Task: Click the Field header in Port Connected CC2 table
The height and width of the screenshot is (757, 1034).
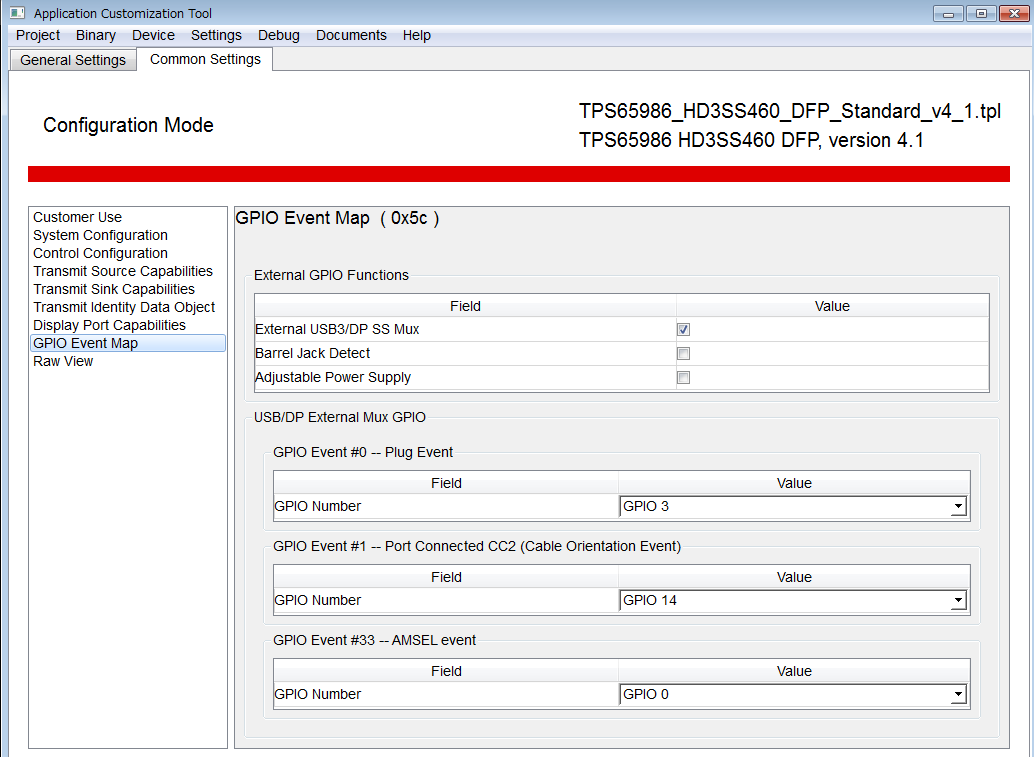Action: pyautogui.click(x=446, y=578)
